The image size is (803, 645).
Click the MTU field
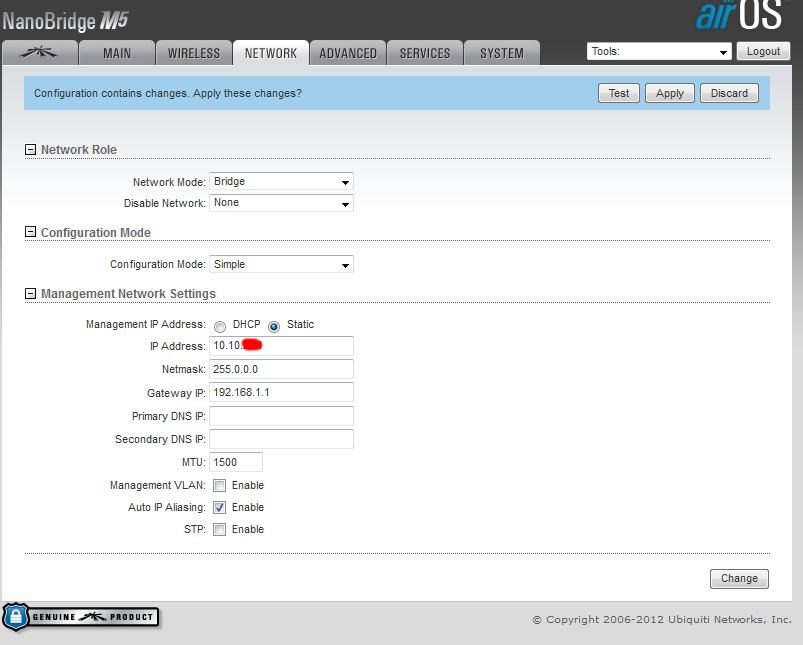[236, 462]
